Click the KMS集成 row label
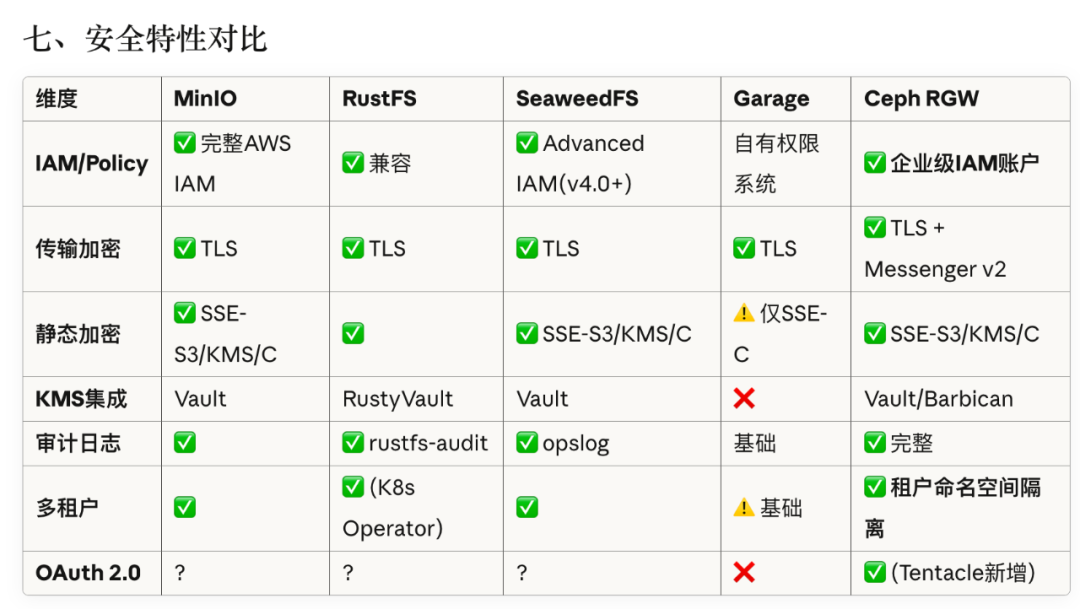 click(x=82, y=399)
